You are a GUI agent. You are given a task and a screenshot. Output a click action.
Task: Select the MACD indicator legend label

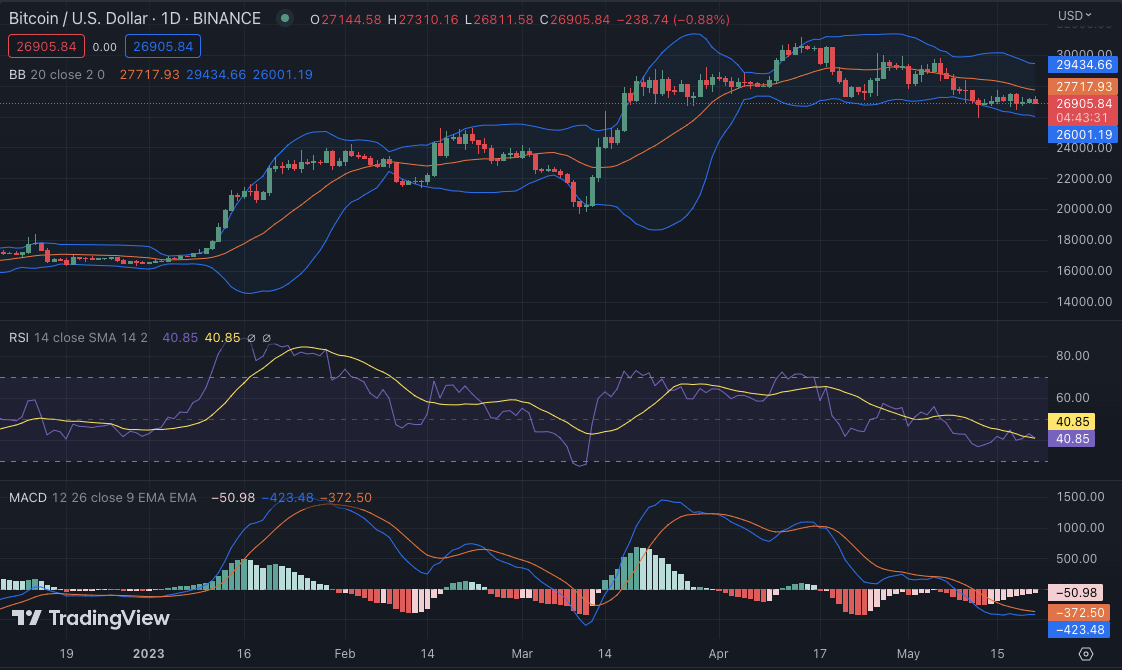click(28, 497)
